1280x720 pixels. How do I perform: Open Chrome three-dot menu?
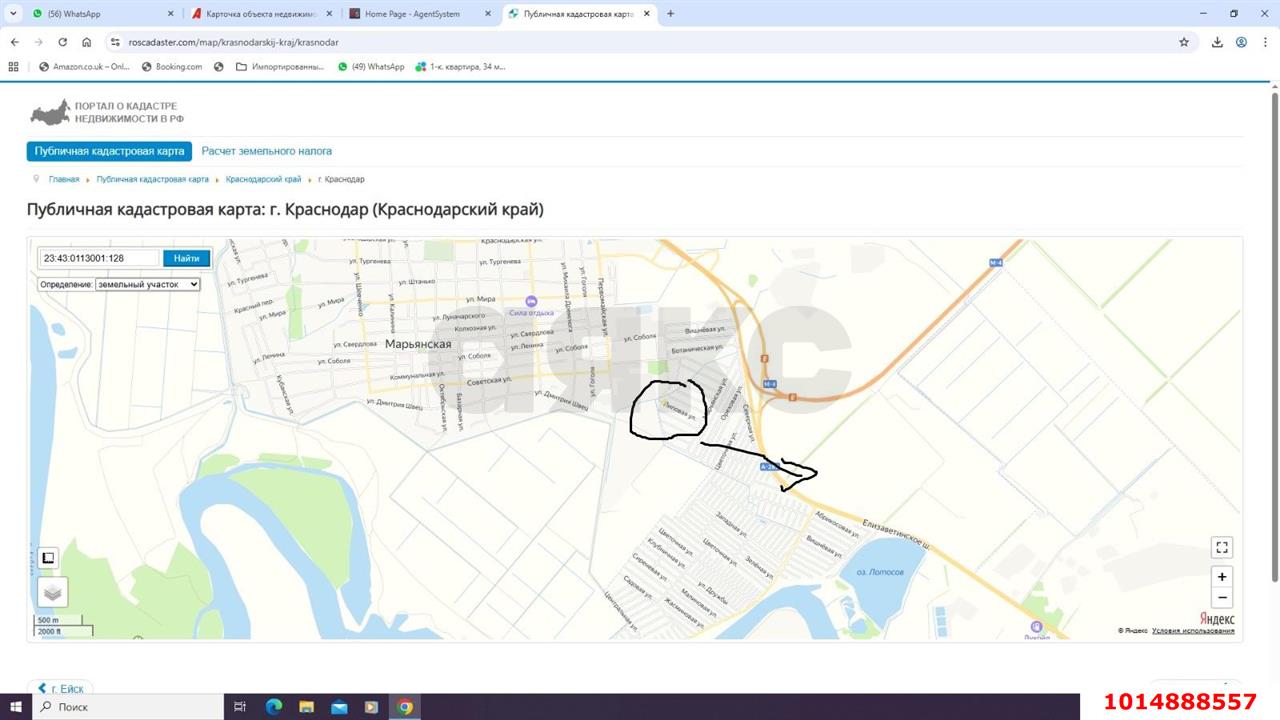[1264, 42]
